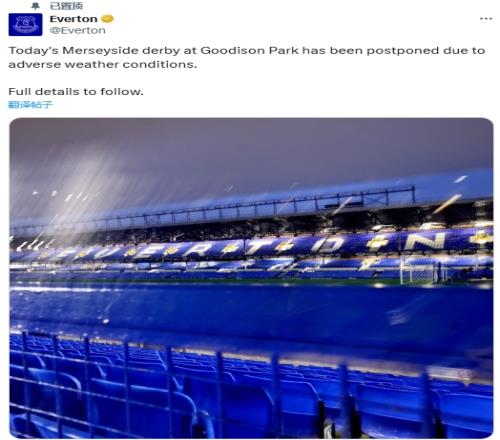The image size is (500, 440).
Task: Click the 已置顶 pinned label
Action: (66, 6)
